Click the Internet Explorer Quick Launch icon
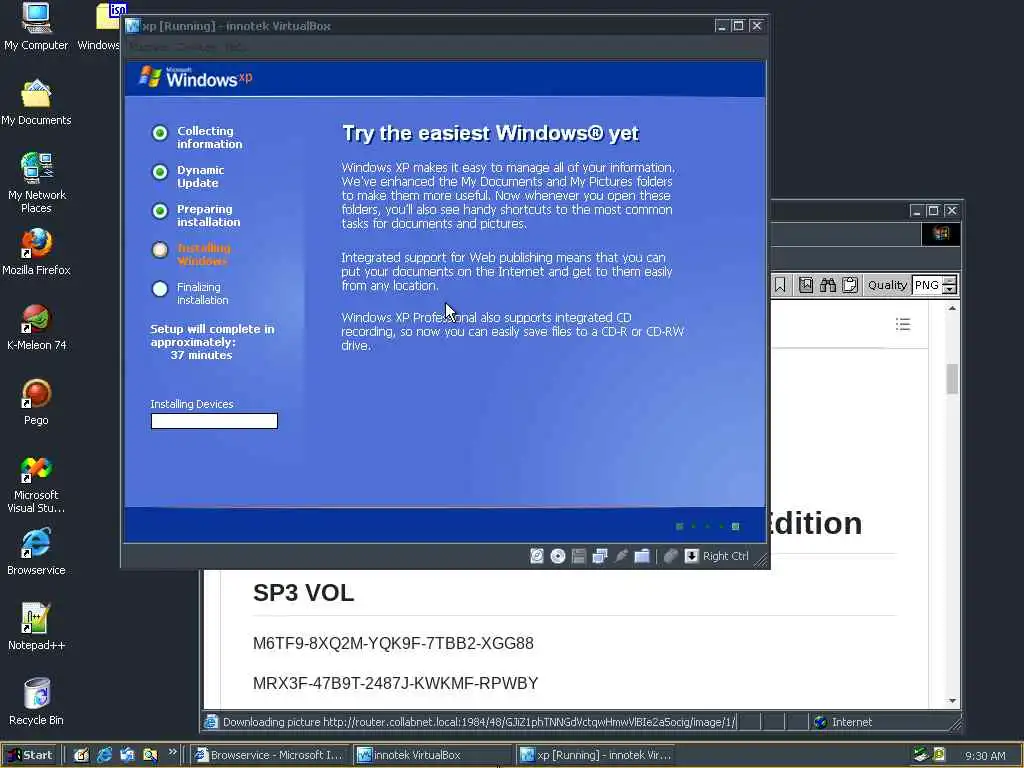Image resolution: width=1024 pixels, height=768 pixels. coord(104,755)
